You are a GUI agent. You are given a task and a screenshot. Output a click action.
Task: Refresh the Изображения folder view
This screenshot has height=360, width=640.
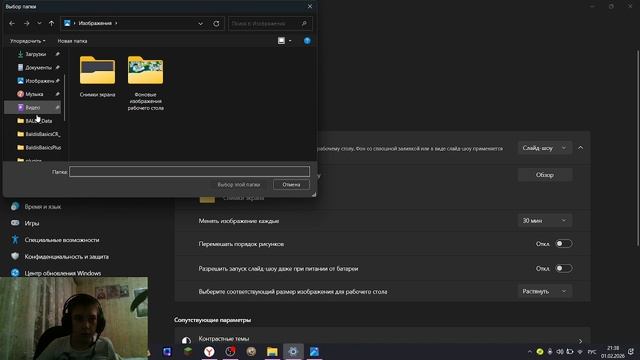click(x=216, y=24)
